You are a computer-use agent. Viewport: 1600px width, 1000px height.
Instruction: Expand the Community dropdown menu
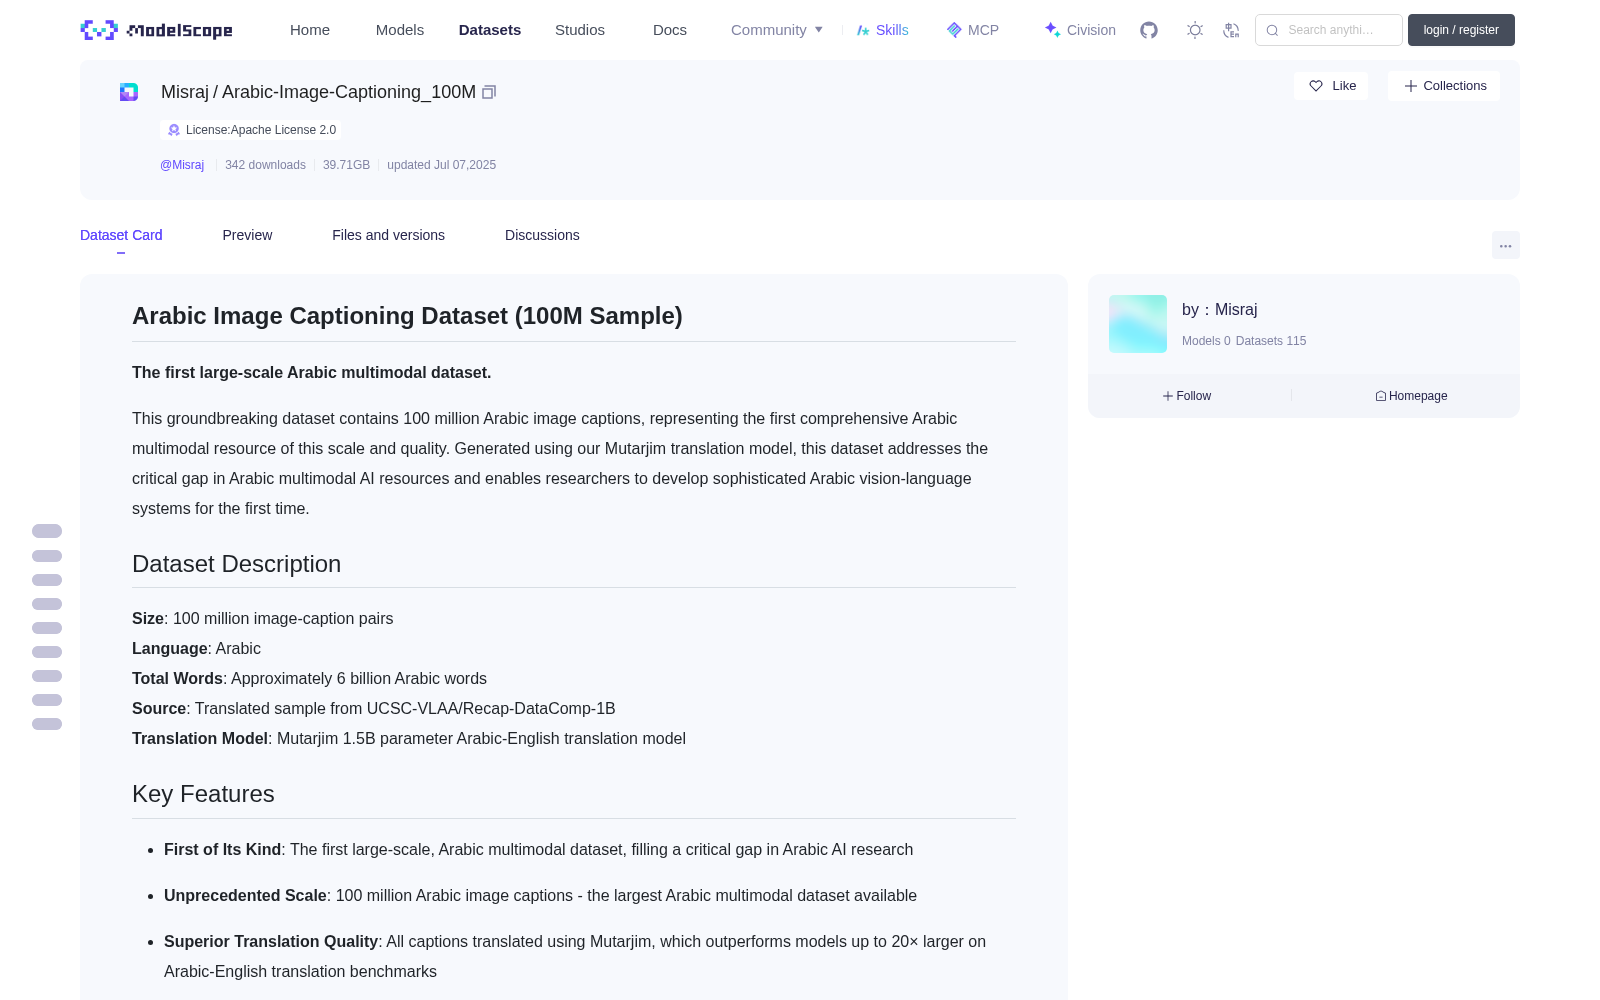(x=777, y=30)
